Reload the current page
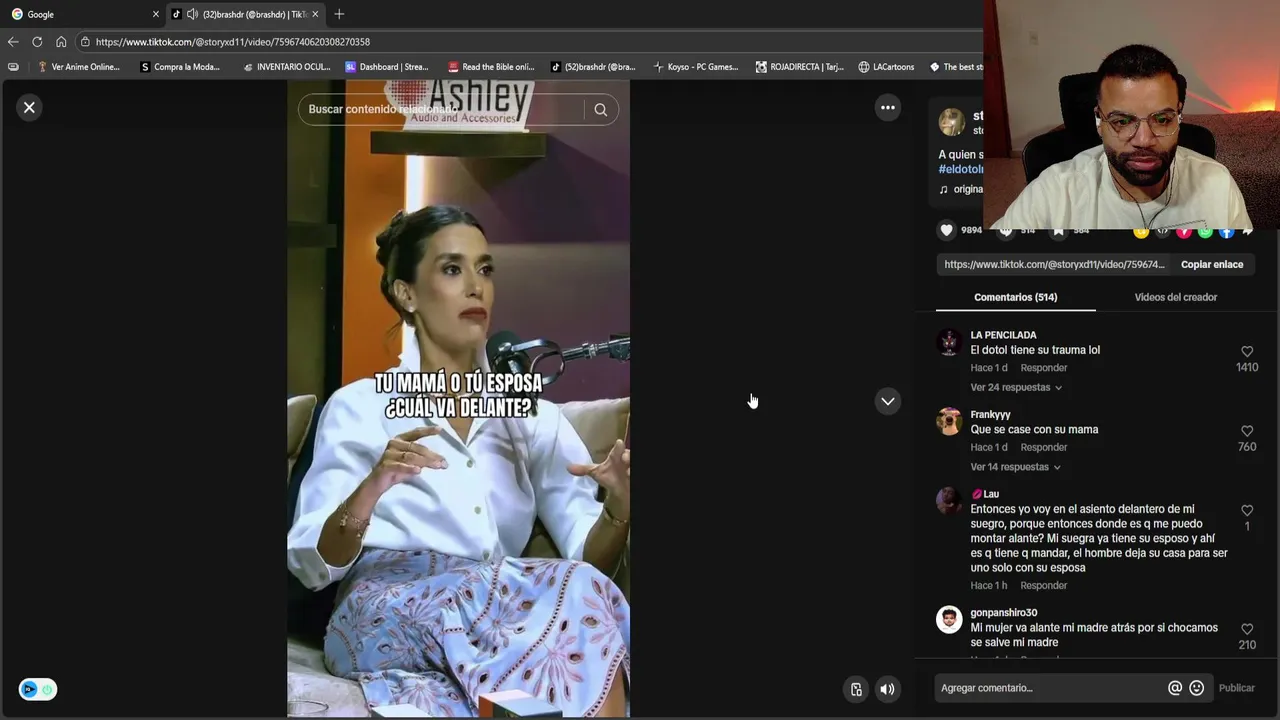 pos(37,42)
